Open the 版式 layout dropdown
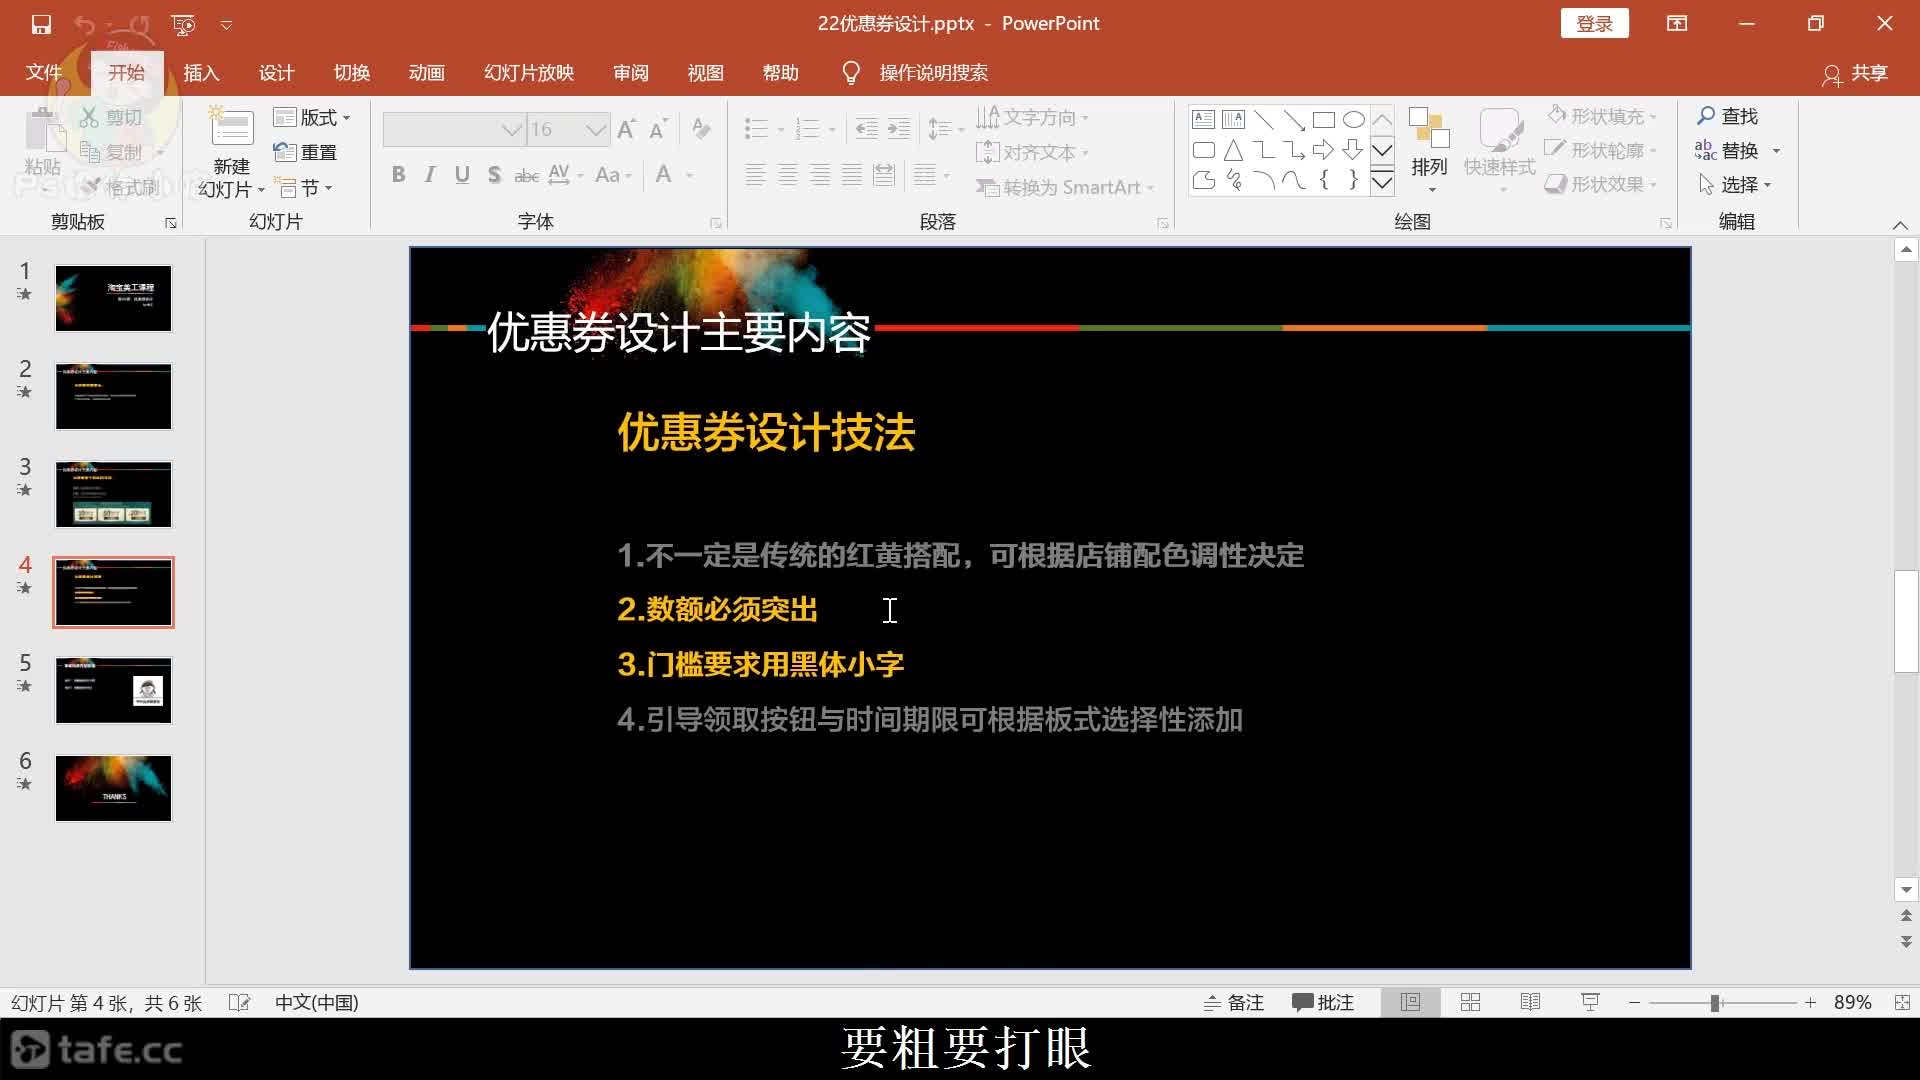Image resolution: width=1920 pixels, height=1080 pixels. pyautogui.click(x=312, y=117)
